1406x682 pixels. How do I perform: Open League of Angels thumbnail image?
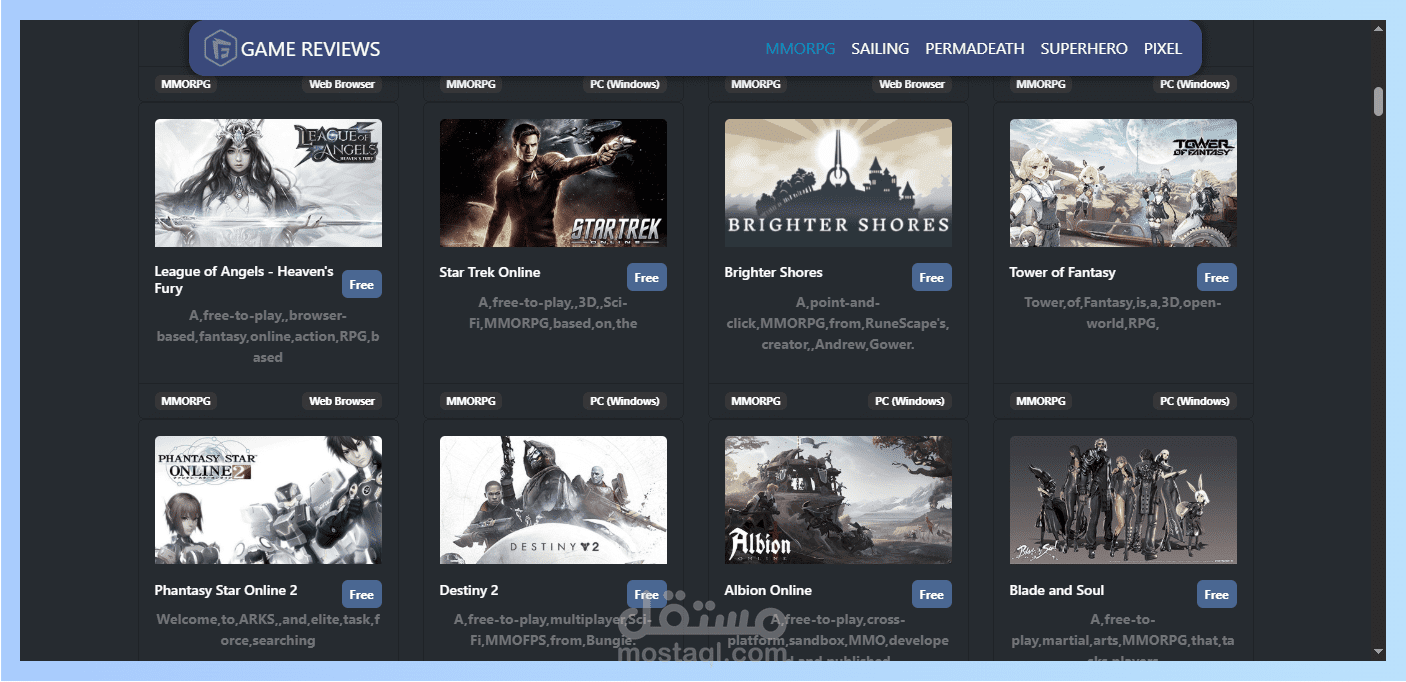click(x=268, y=183)
